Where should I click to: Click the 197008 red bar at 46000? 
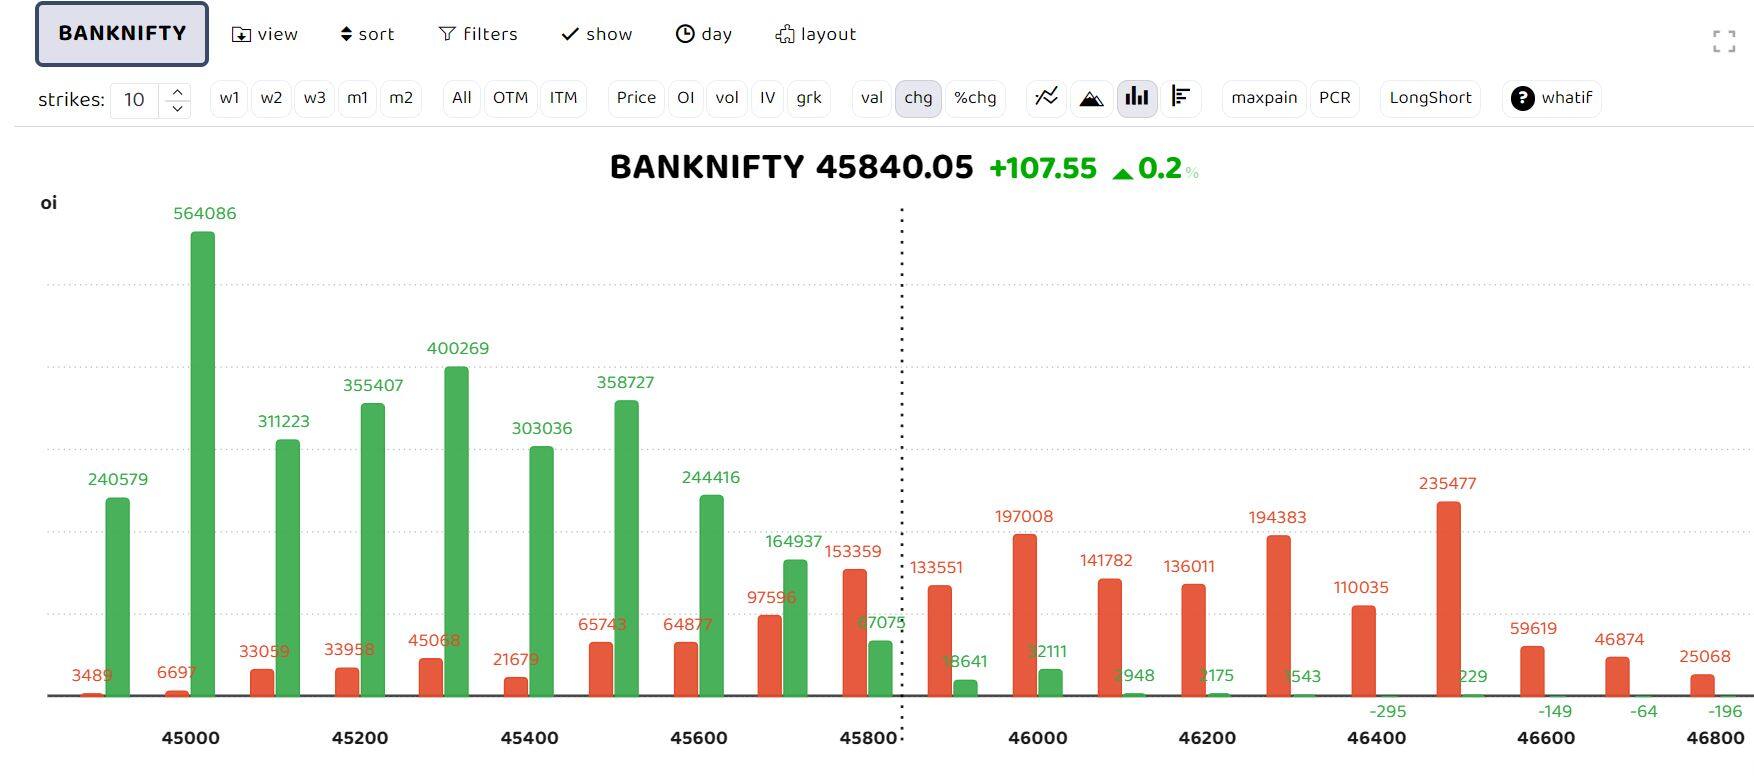[1025, 614]
